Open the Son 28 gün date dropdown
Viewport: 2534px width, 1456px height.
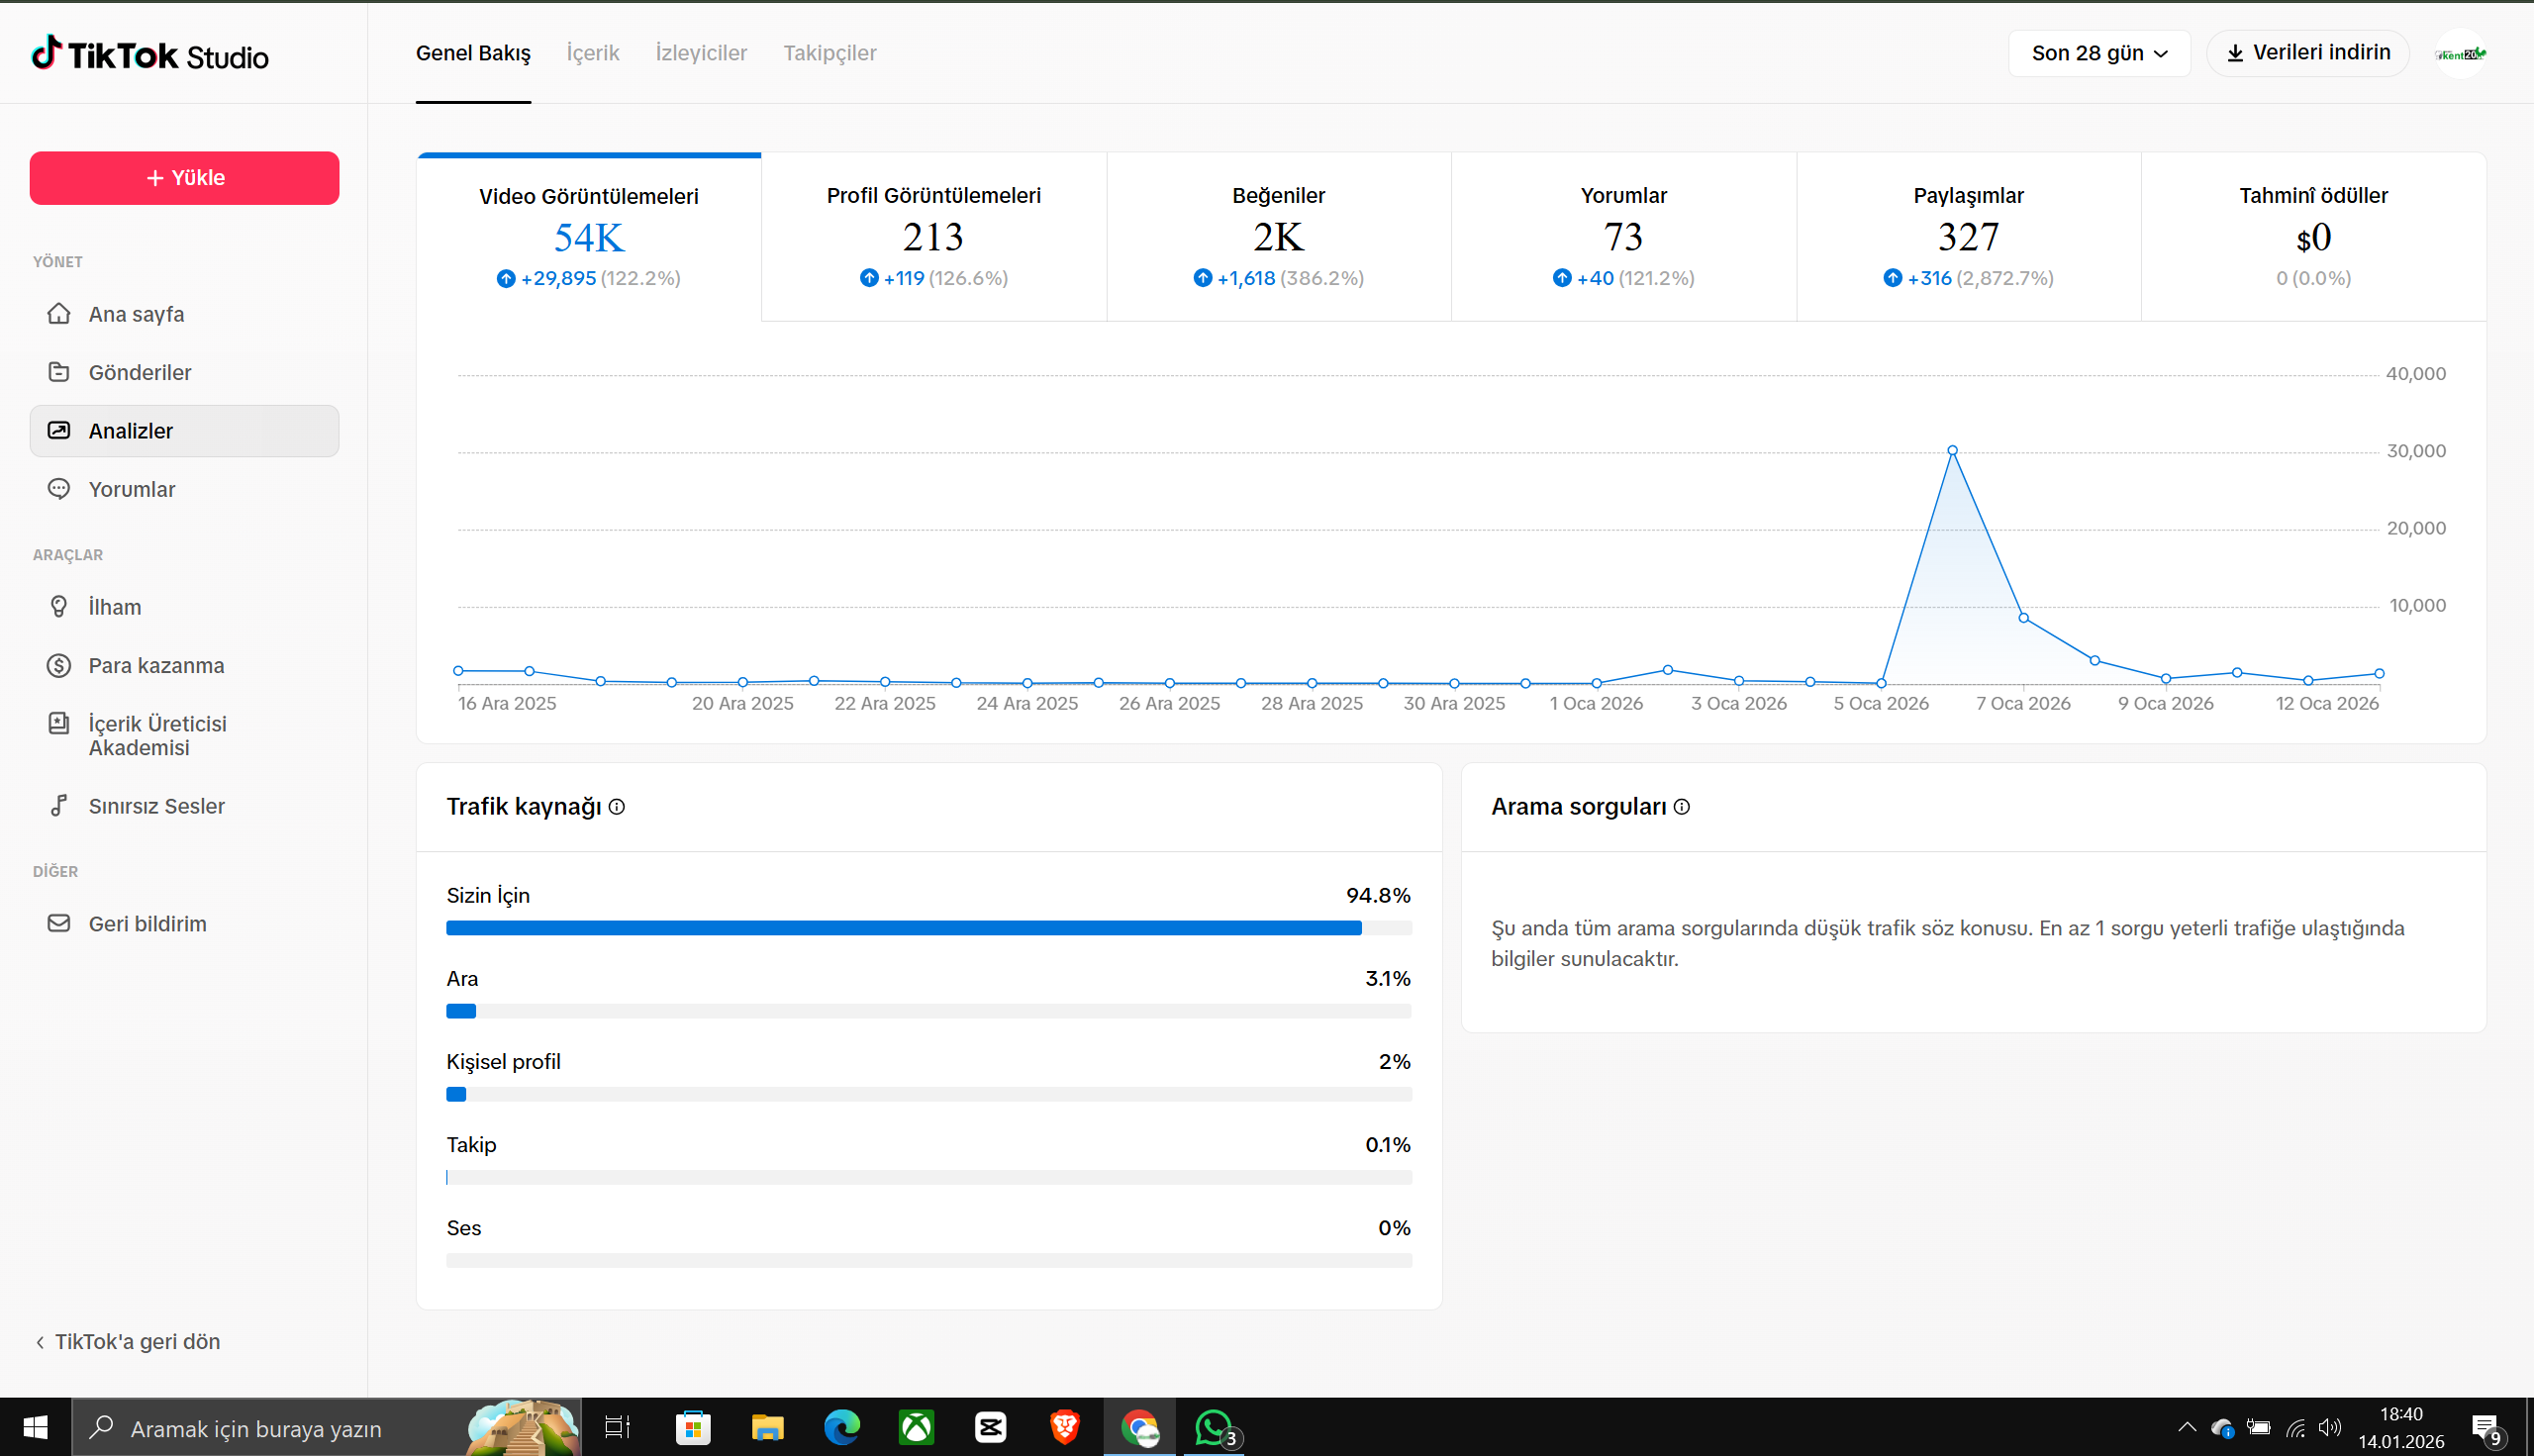[2099, 53]
